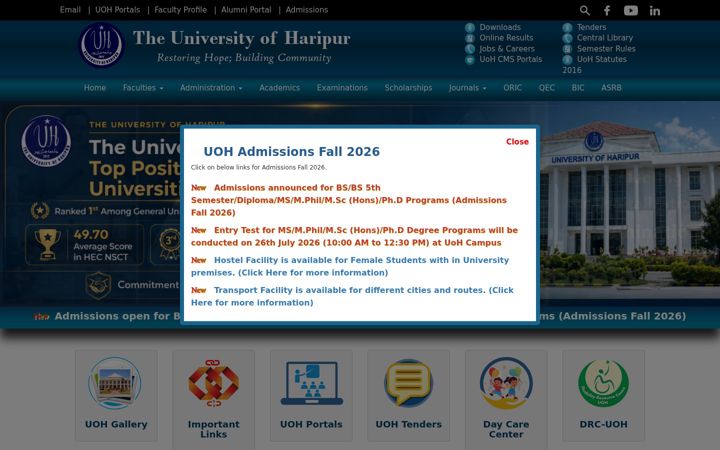This screenshot has width=720, height=450.
Task: Open the Scholarships menu item
Action: [408, 88]
